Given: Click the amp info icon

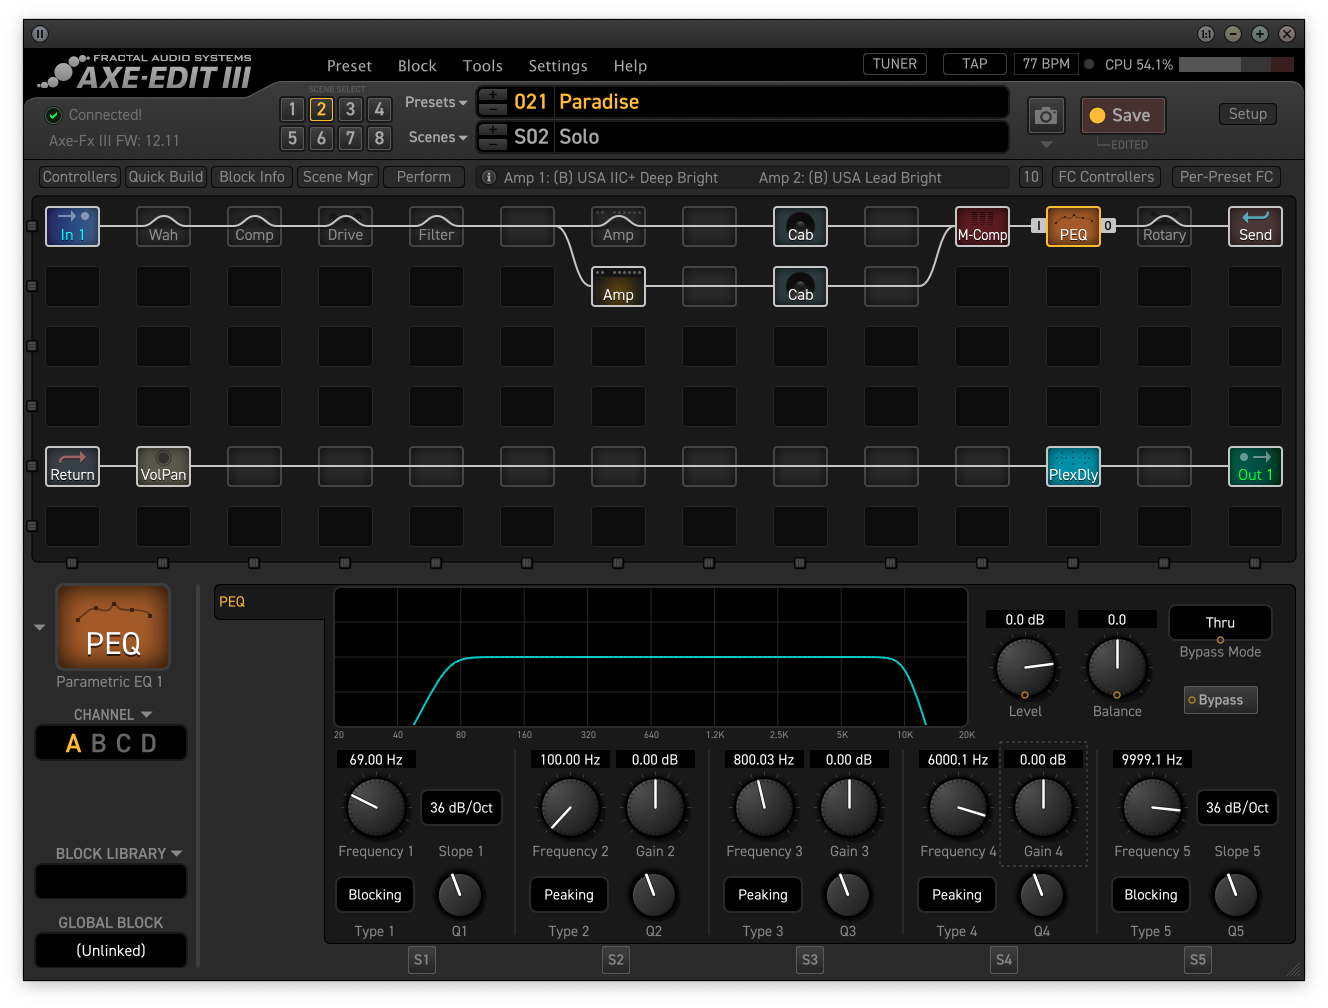Looking at the screenshot, I should pyautogui.click(x=489, y=177).
